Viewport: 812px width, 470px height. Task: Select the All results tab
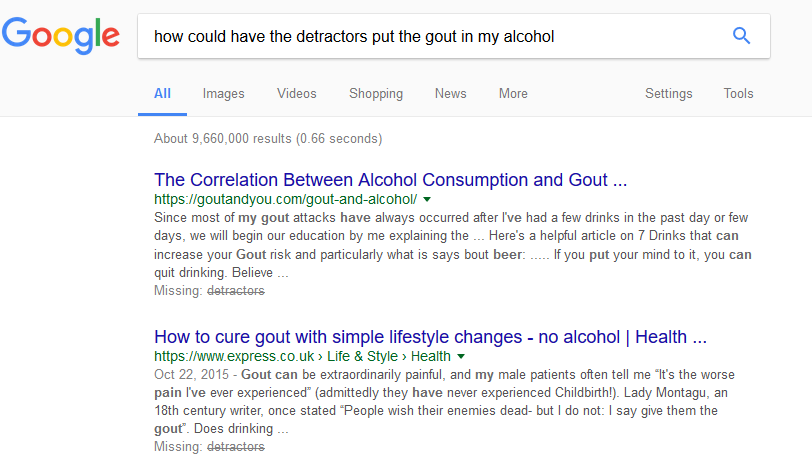162,94
